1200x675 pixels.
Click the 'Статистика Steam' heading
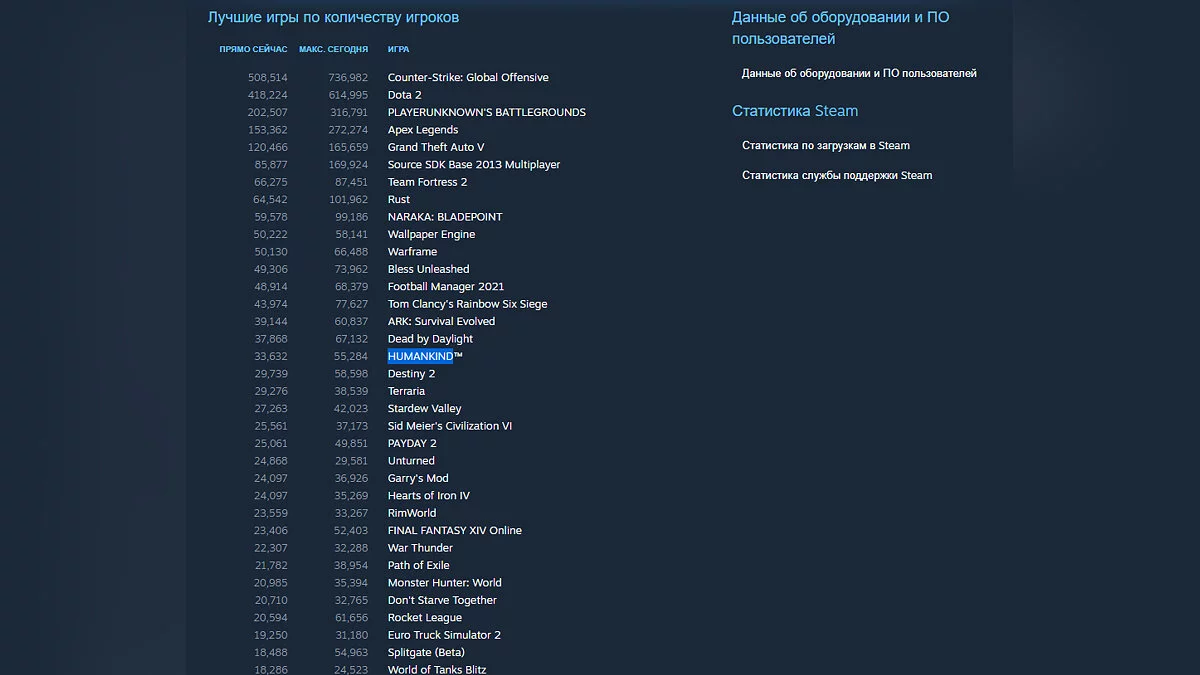pyautogui.click(x=795, y=111)
